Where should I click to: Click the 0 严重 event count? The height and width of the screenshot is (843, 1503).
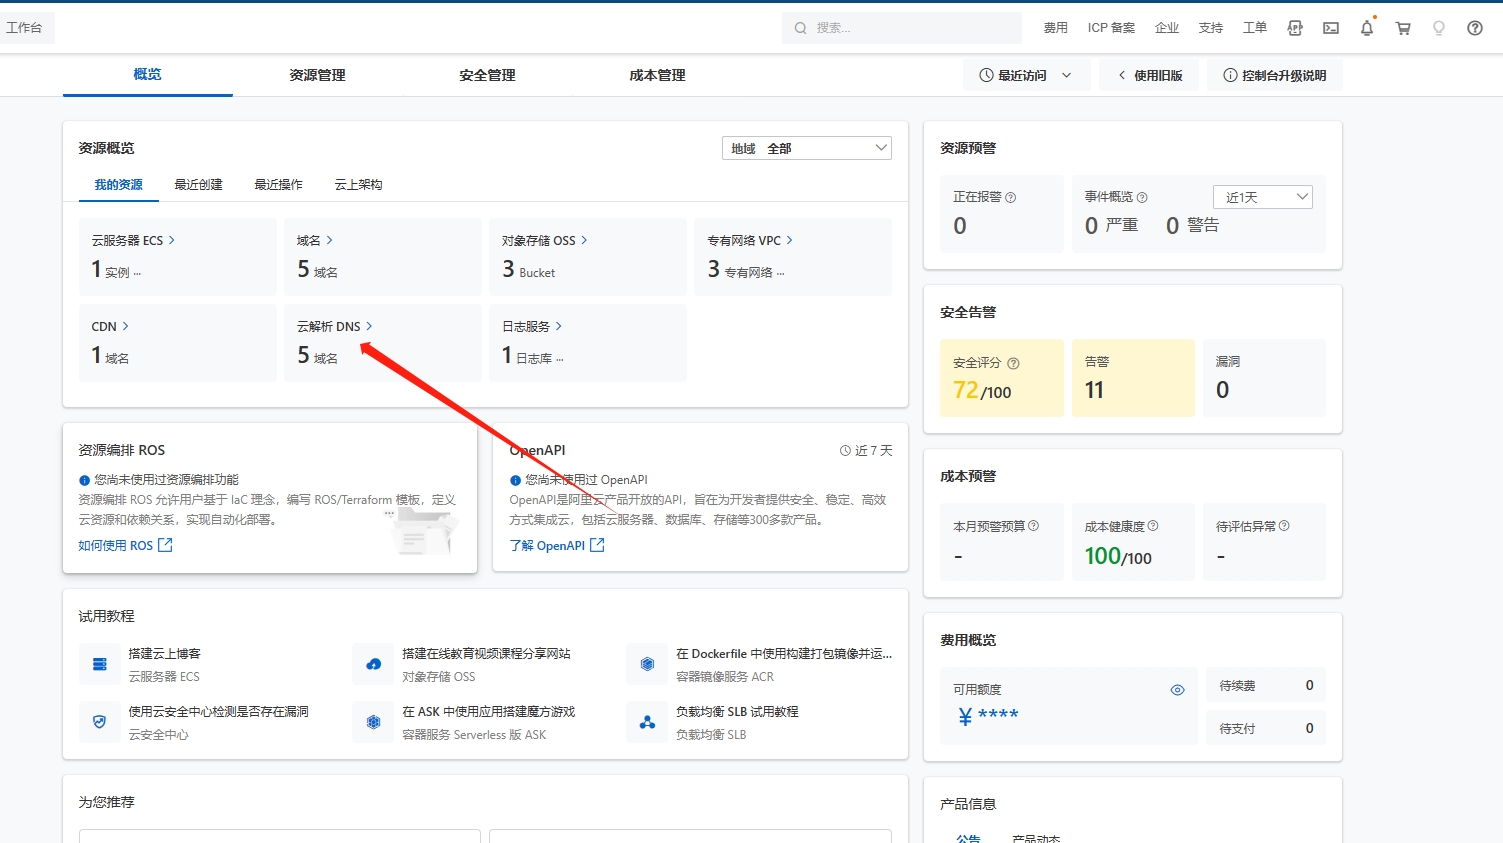tap(1111, 226)
